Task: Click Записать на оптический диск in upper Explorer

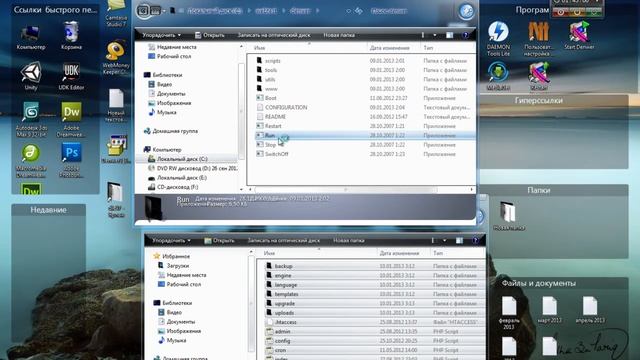Action: tap(274, 36)
